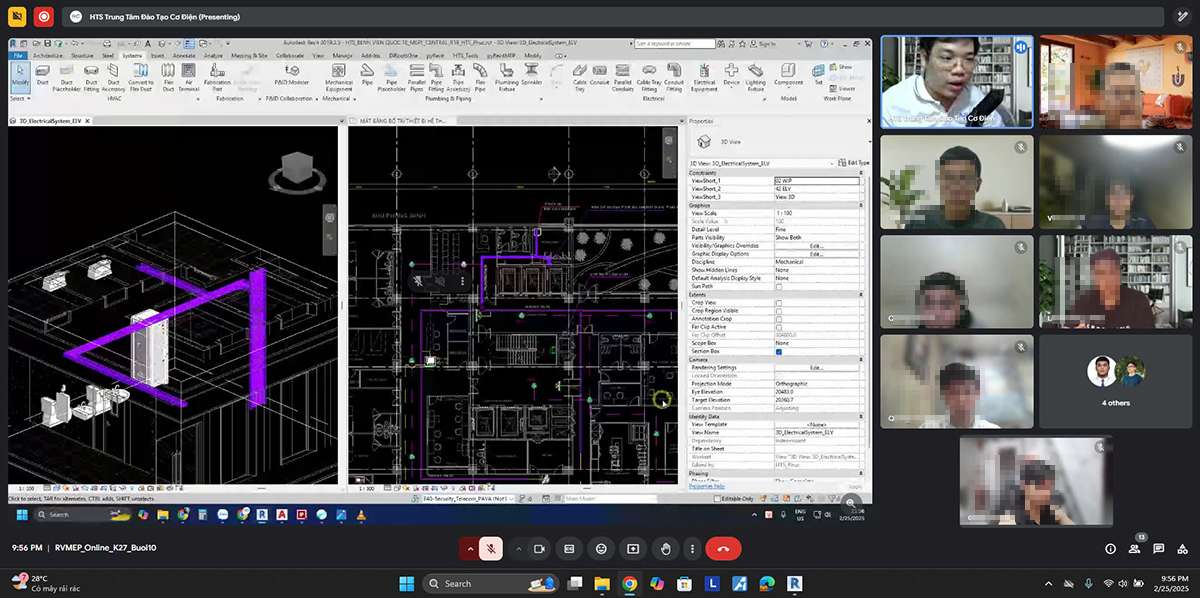Viewport: 1200px width, 598px height.
Task: Toggle the Annotation Crop checkbox
Action: pos(779,319)
